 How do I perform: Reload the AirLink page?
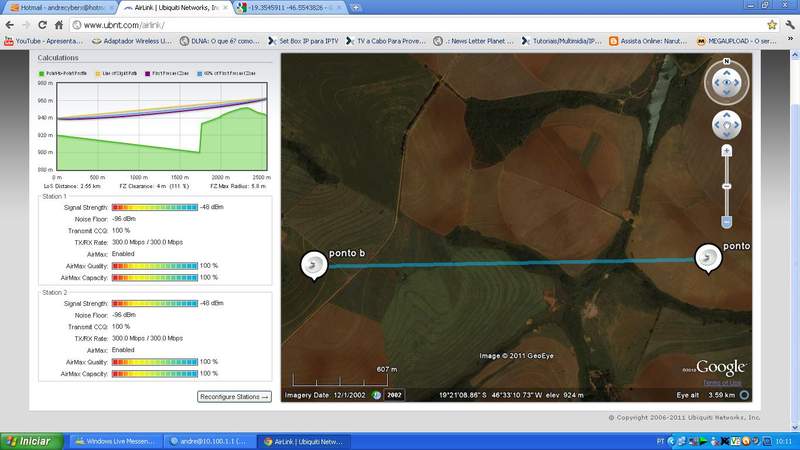click(x=42, y=24)
